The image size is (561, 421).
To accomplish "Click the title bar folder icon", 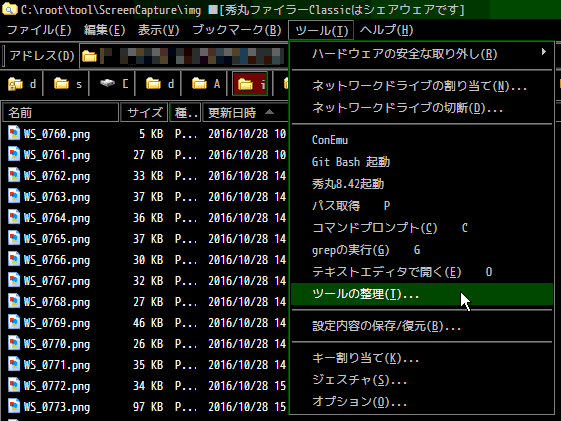I will click(x=9, y=9).
